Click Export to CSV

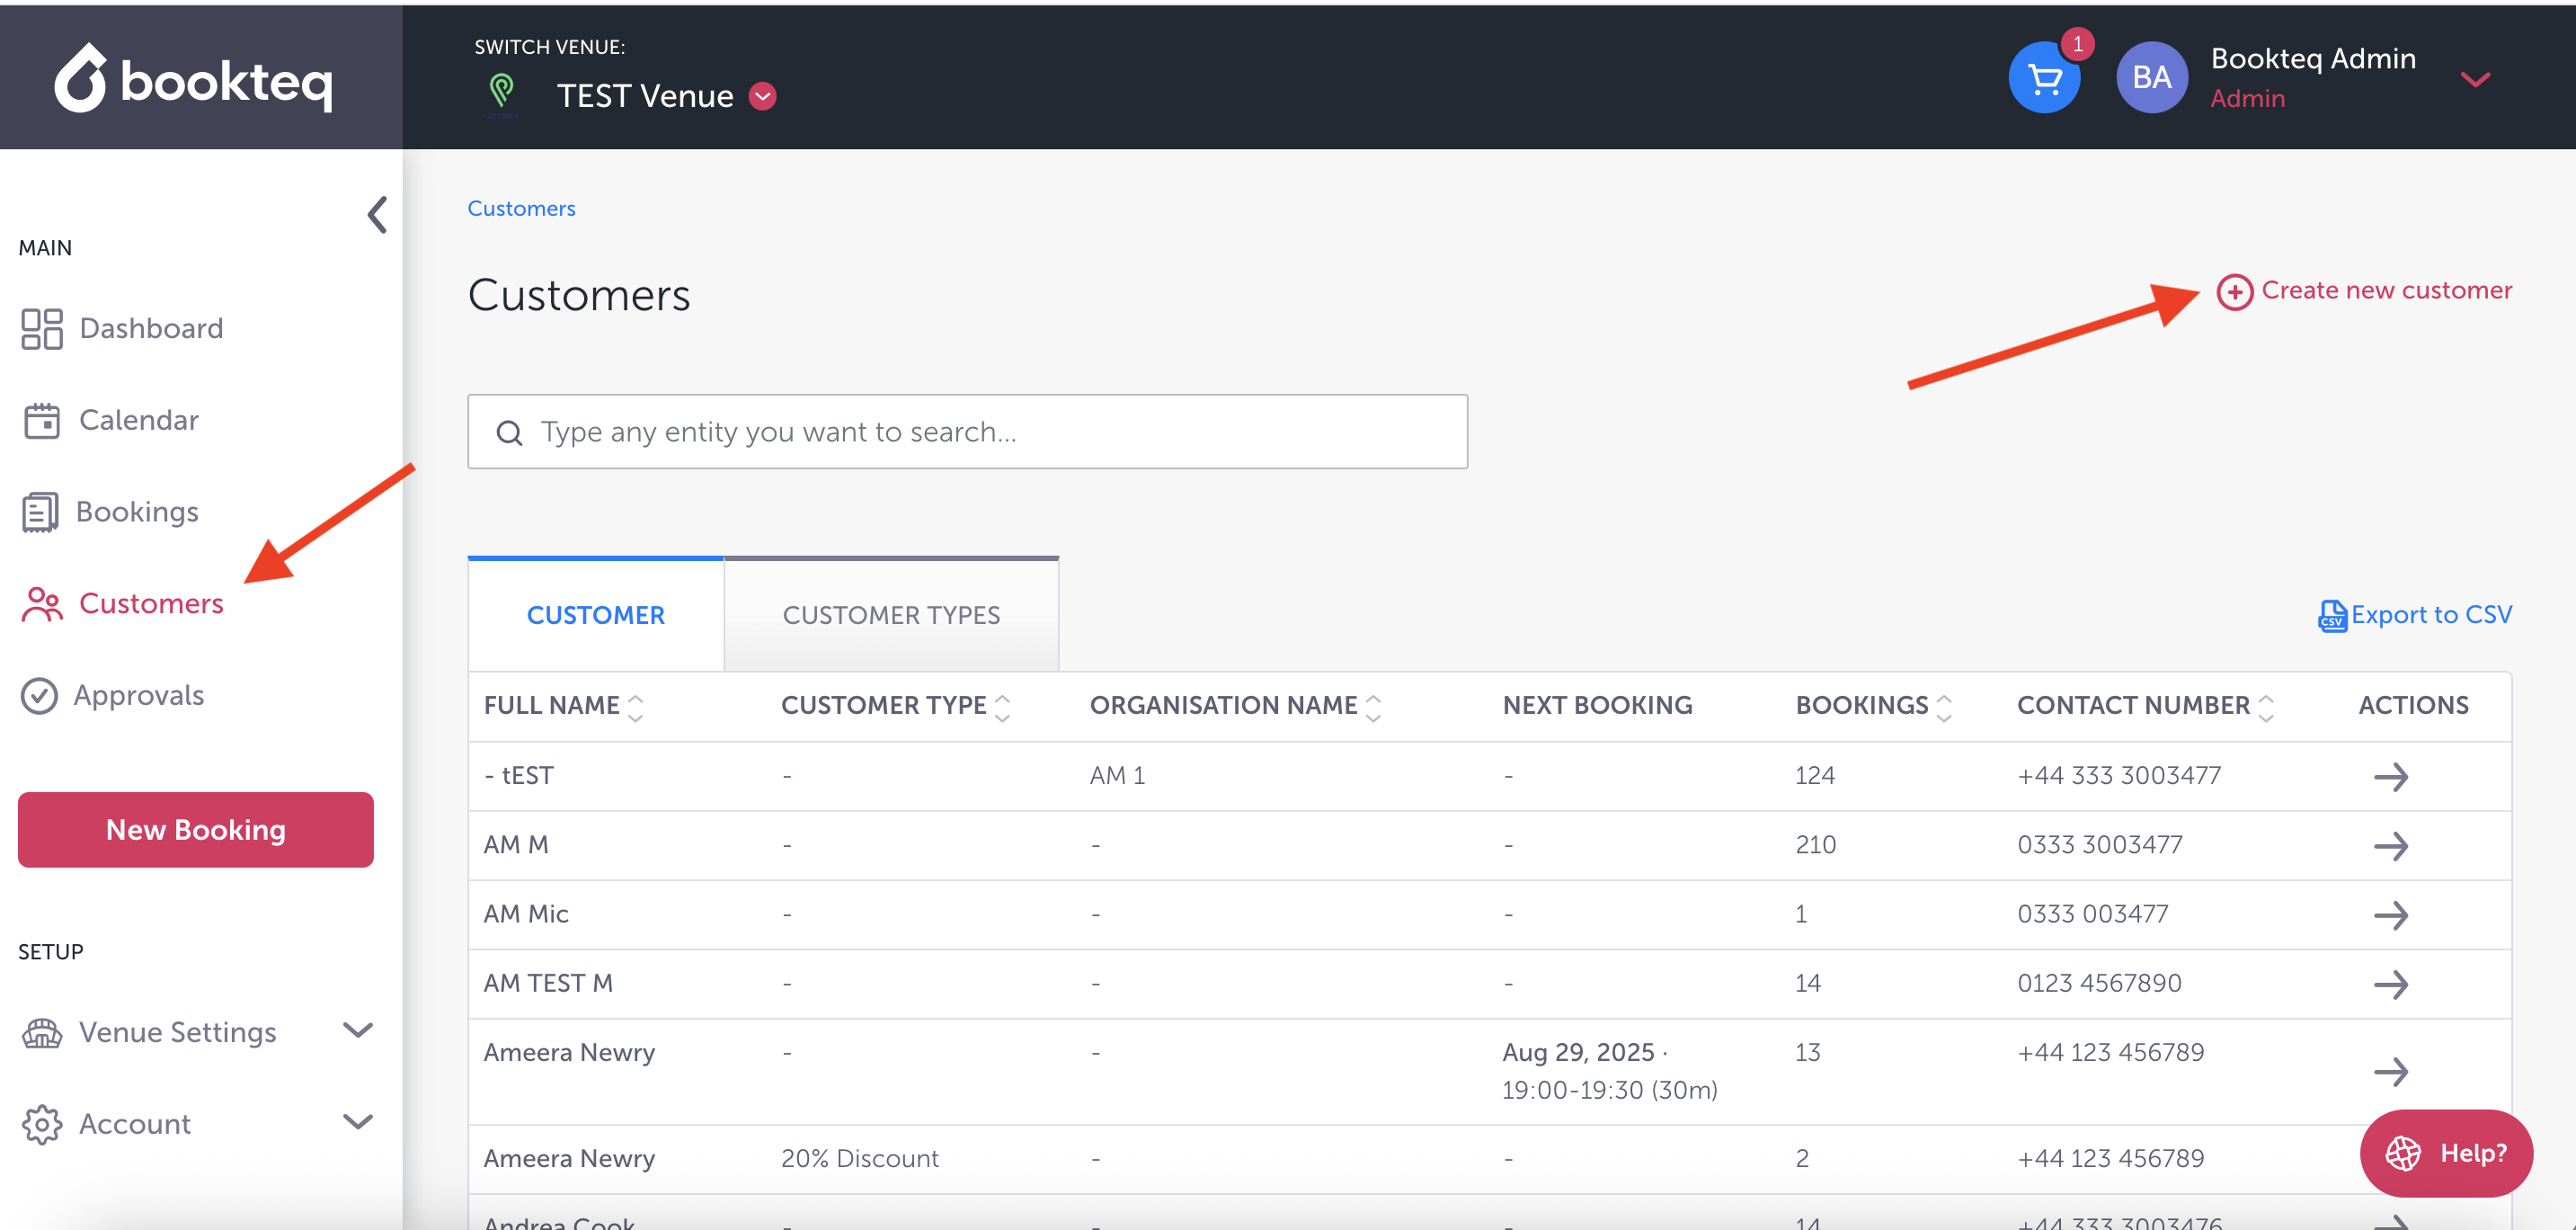pos(2414,615)
